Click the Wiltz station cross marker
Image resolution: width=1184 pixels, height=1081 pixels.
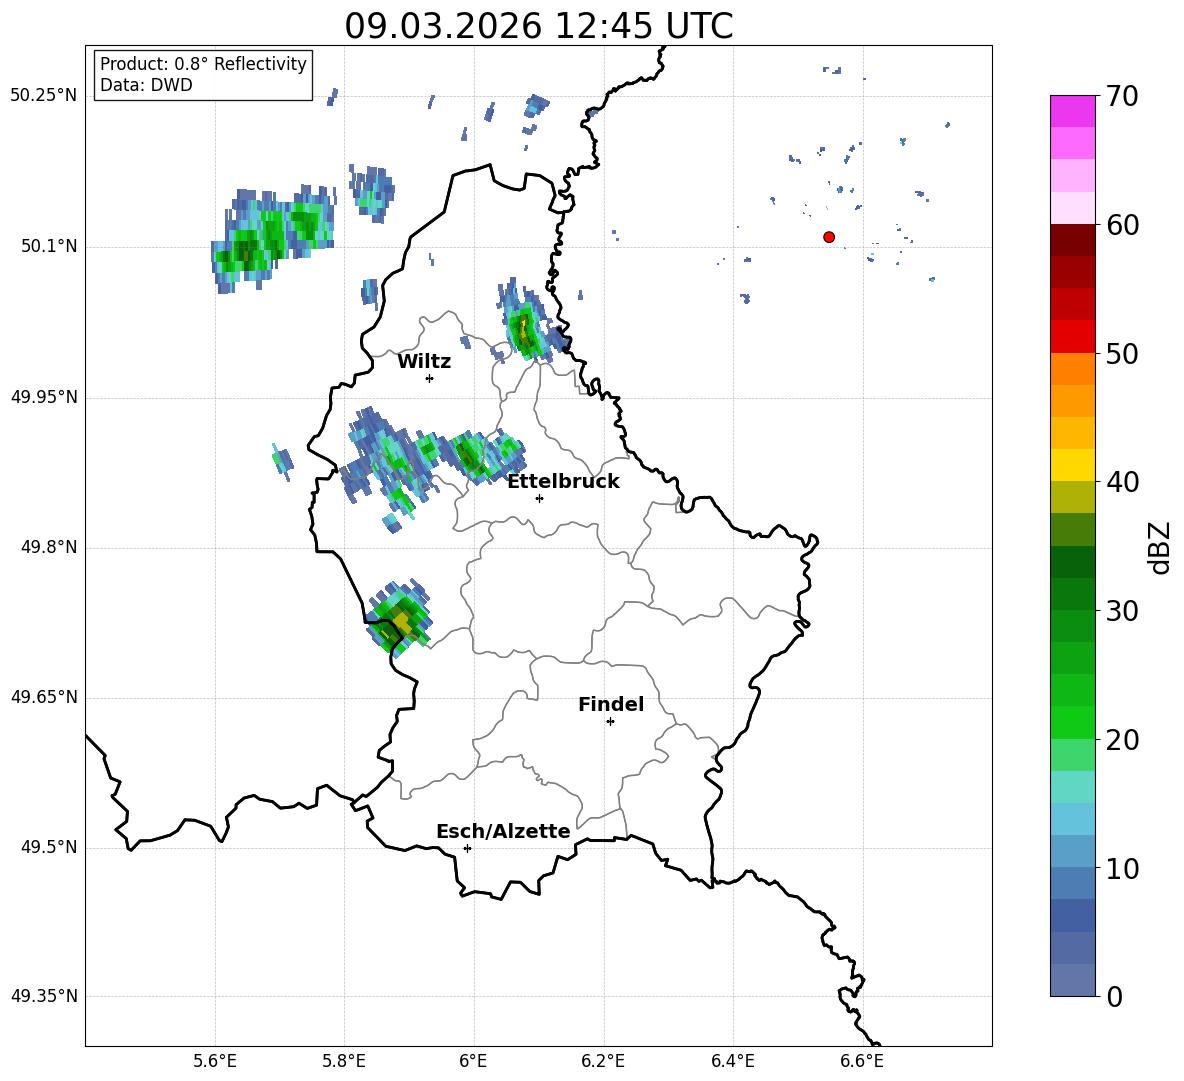[430, 378]
